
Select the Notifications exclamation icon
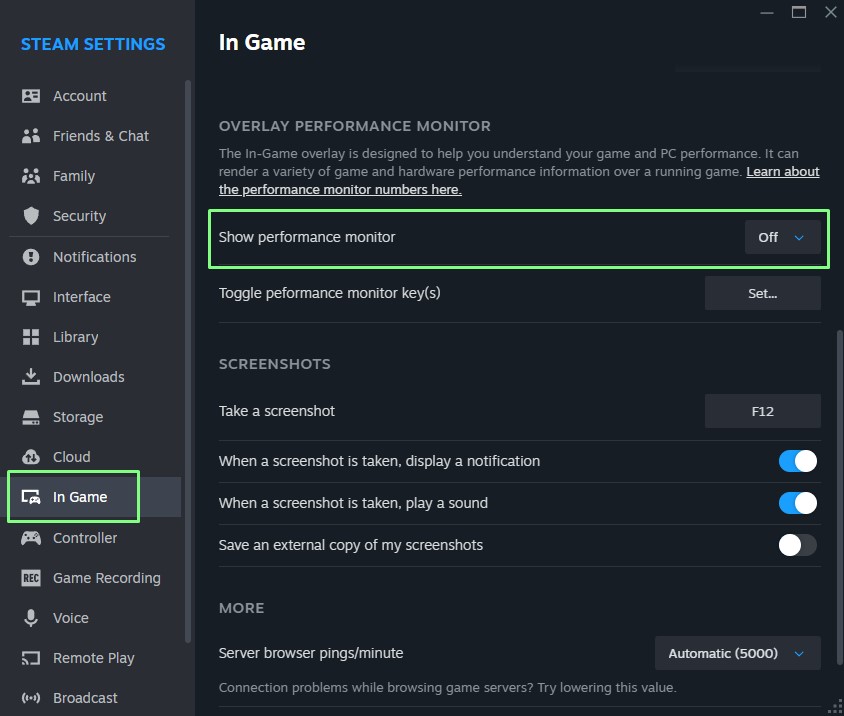tap(31, 257)
